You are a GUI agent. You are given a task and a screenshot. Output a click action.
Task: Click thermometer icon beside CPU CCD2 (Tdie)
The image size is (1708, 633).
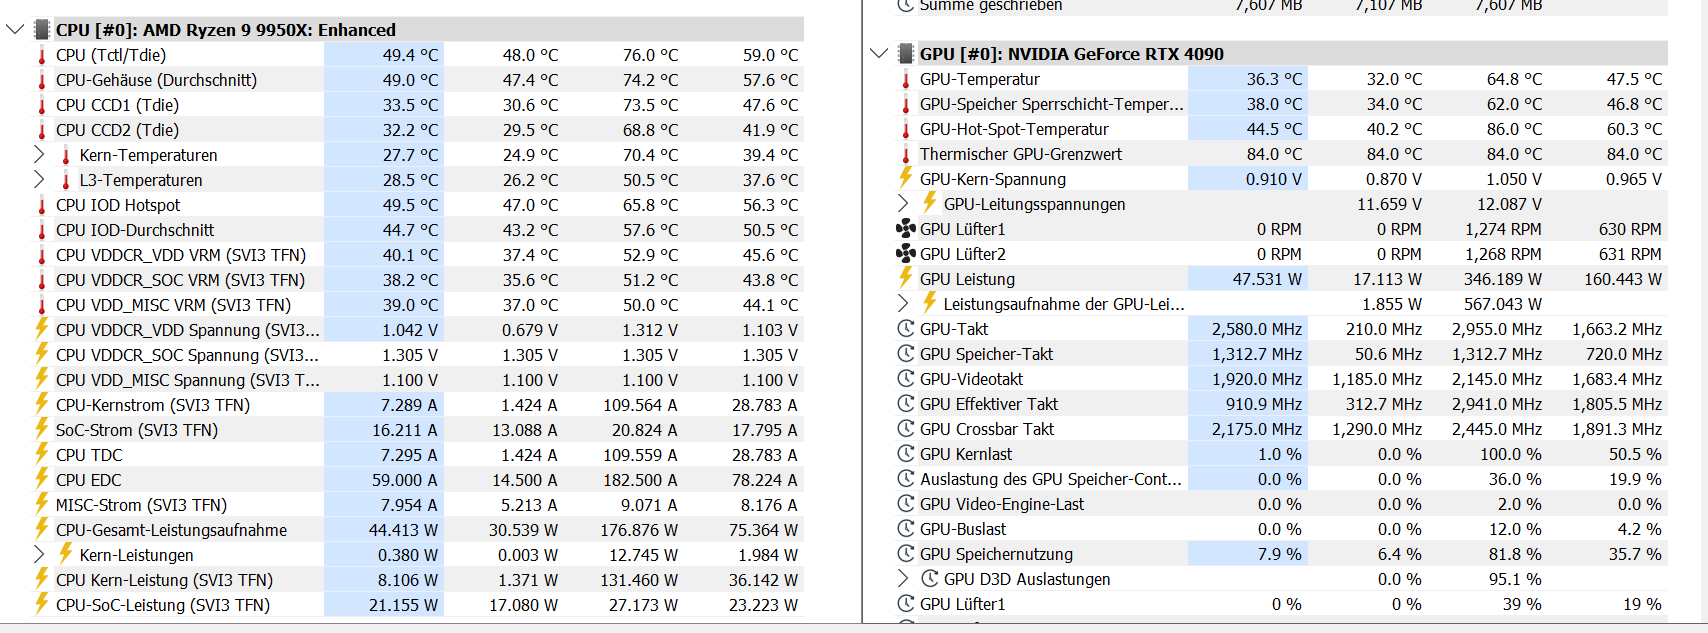pyautogui.click(x=42, y=130)
